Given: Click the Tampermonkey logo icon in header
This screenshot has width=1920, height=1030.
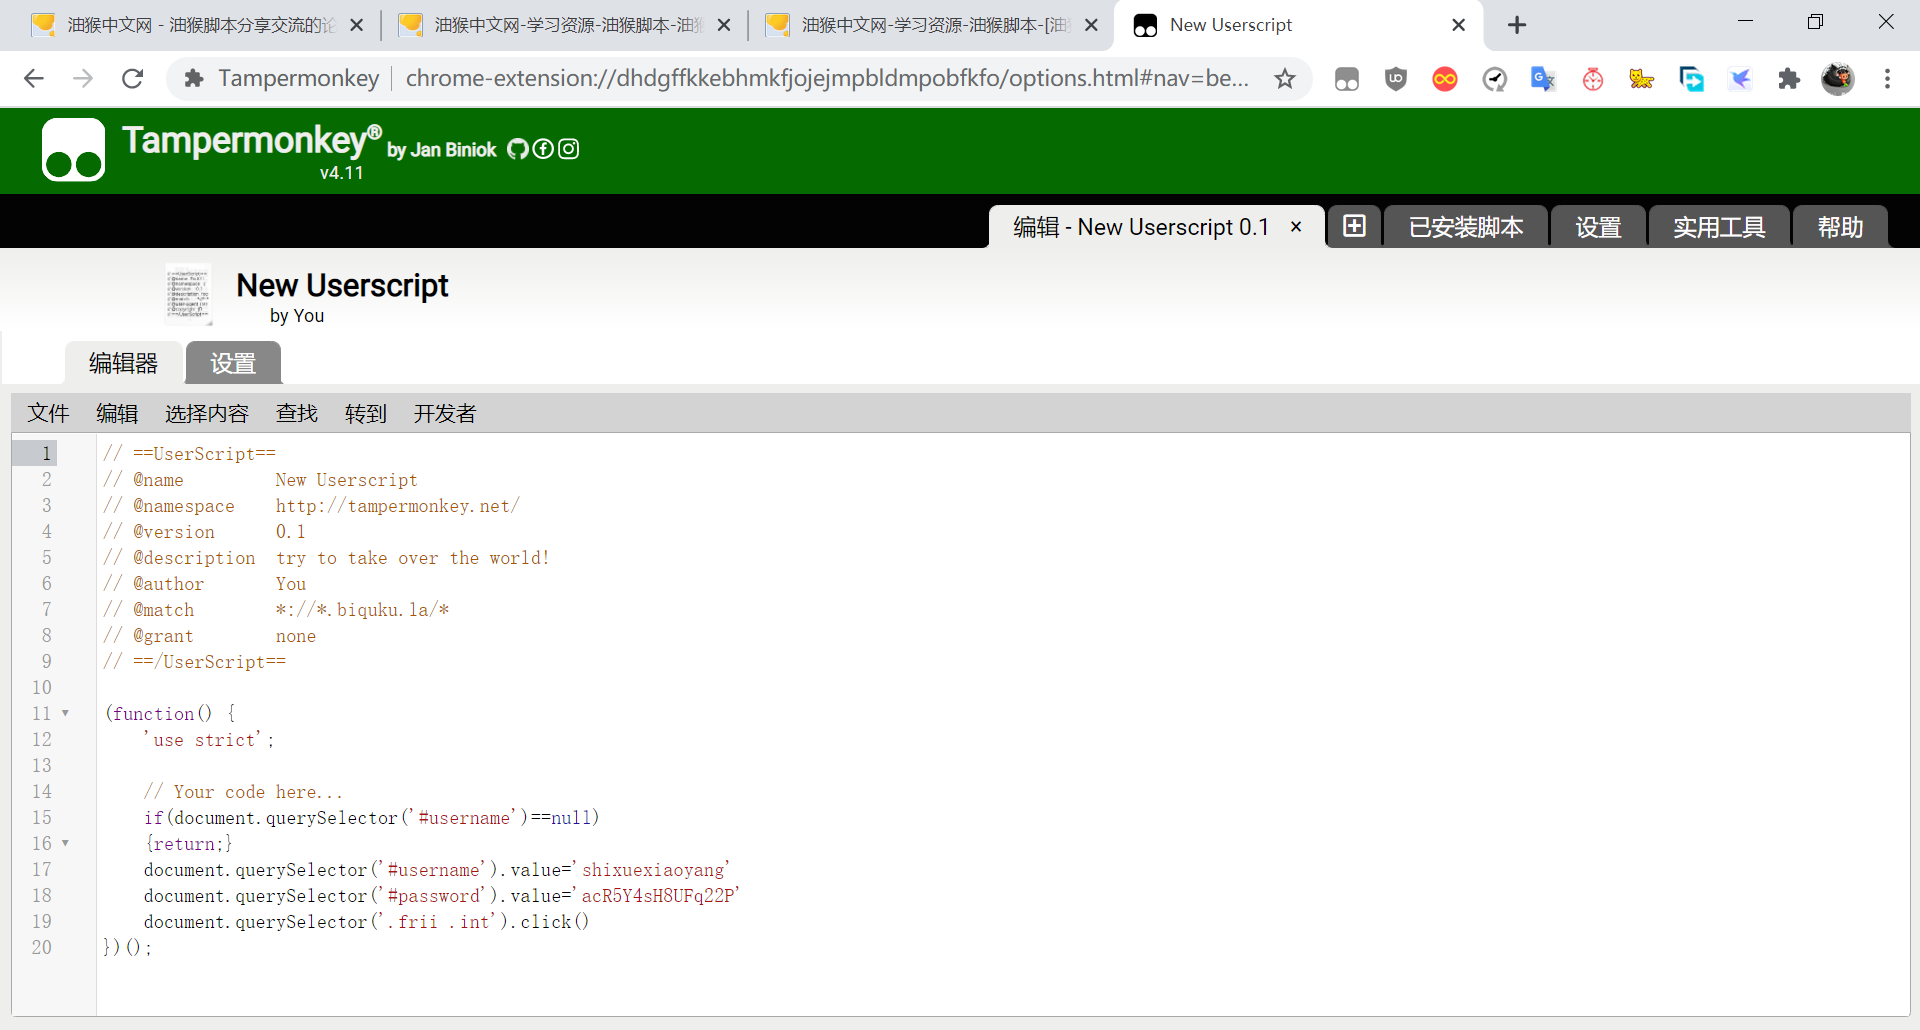Looking at the screenshot, I should (x=73, y=150).
